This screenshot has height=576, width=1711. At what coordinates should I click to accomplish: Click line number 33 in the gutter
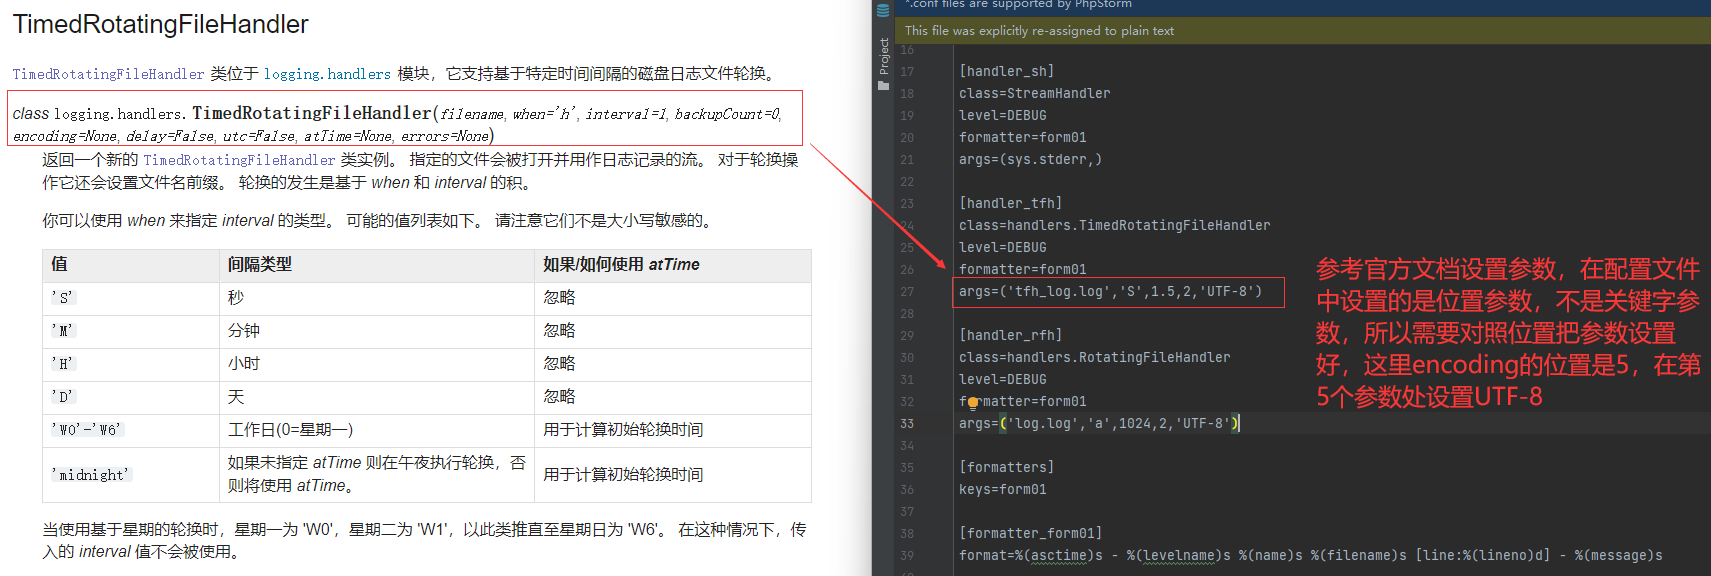906,423
